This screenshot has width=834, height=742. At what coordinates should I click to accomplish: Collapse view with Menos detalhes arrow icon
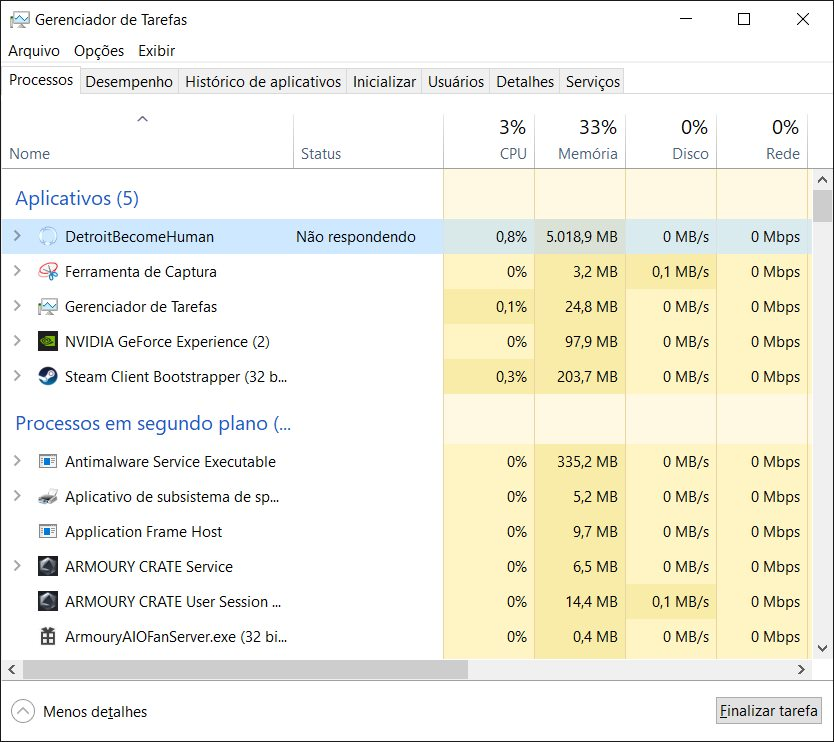pyautogui.click(x=23, y=711)
